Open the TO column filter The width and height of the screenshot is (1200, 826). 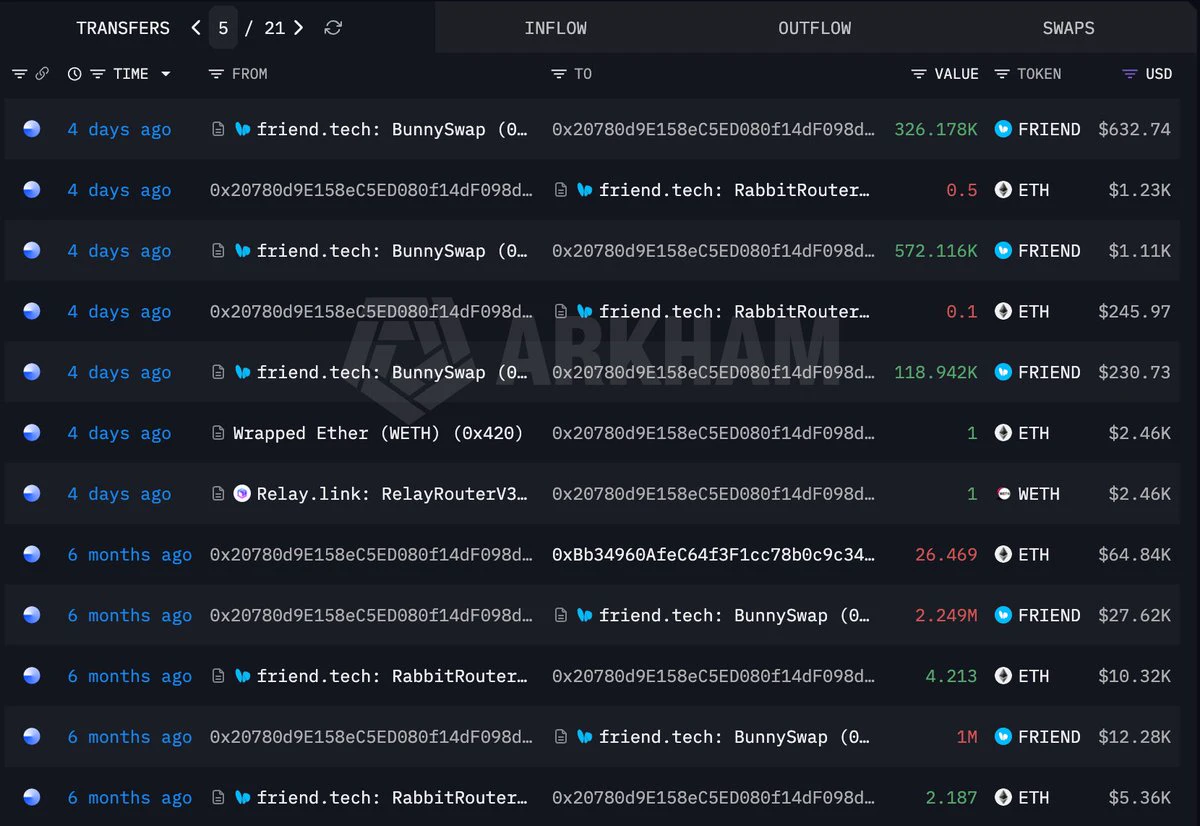coord(559,74)
